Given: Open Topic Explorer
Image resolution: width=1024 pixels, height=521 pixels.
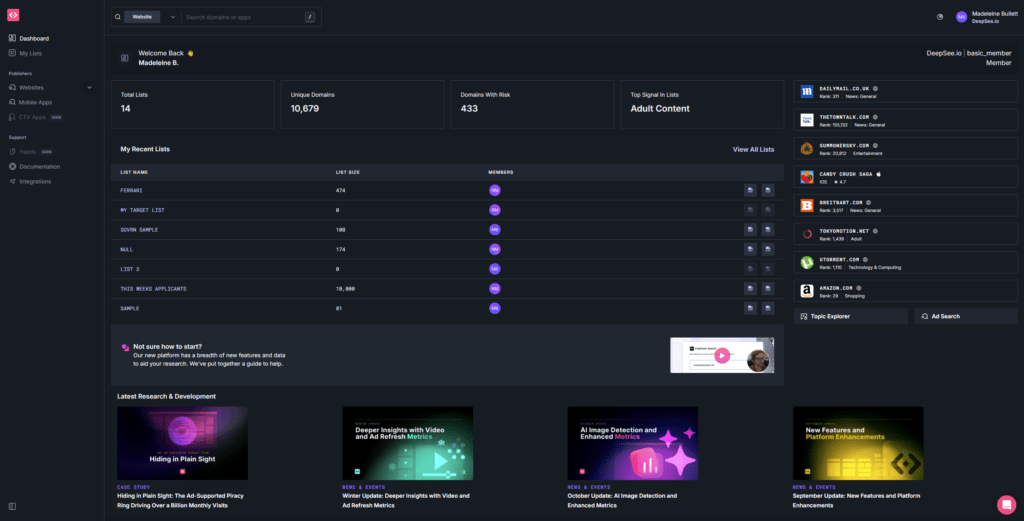Looking at the screenshot, I should point(850,317).
